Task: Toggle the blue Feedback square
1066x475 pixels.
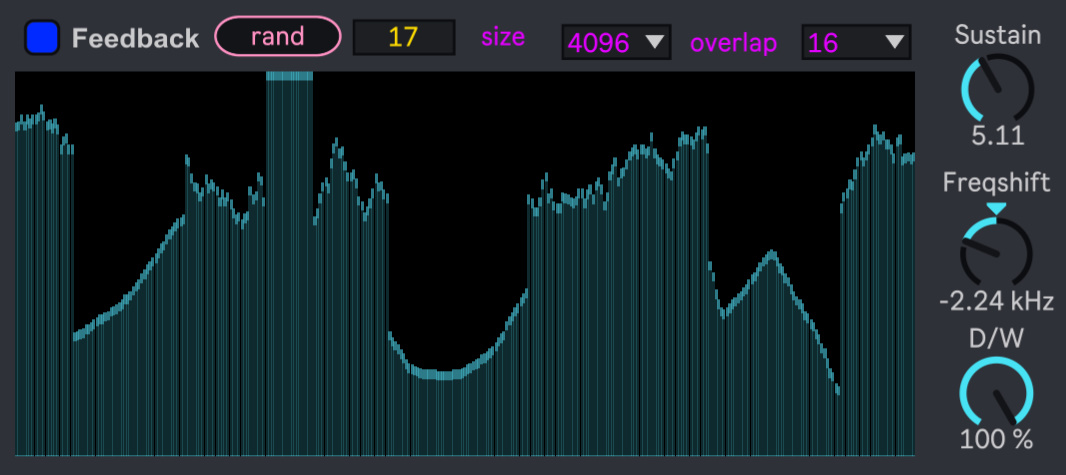Action: [x=42, y=38]
